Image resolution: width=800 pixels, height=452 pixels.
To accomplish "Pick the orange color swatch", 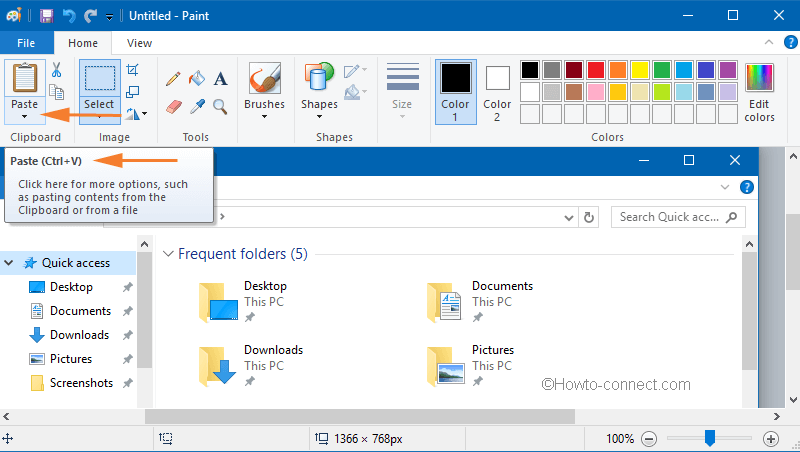I will point(618,70).
